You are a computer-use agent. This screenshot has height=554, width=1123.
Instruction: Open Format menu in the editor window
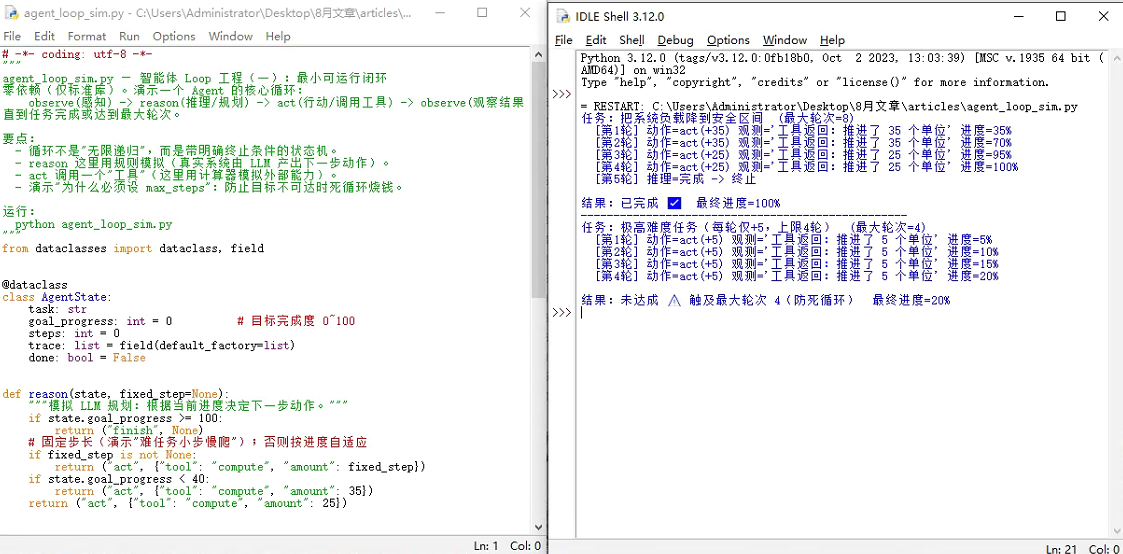(87, 36)
